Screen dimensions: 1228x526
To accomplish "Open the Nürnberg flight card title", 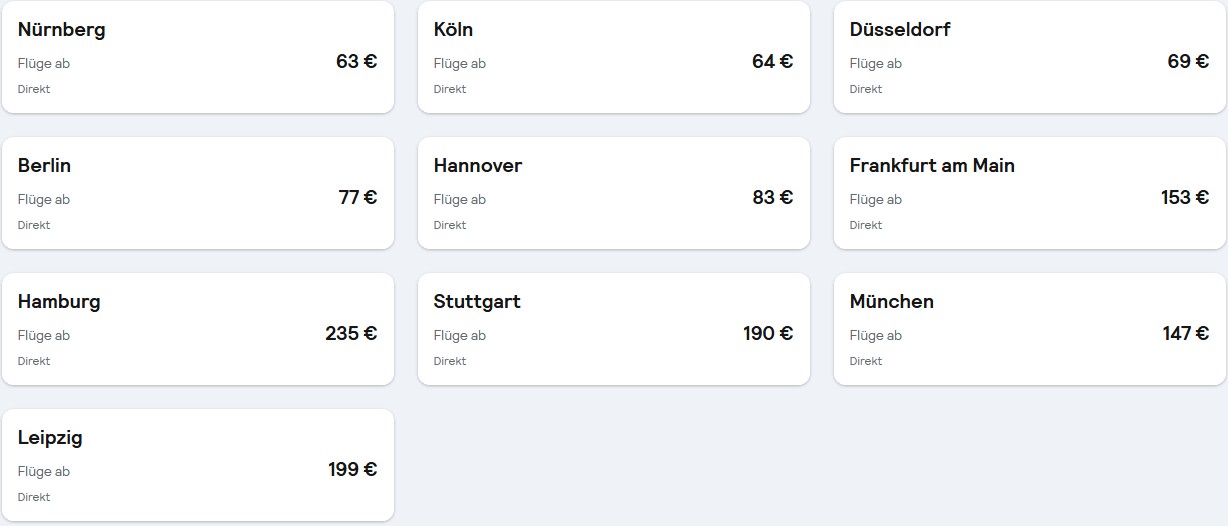I will [61, 30].
